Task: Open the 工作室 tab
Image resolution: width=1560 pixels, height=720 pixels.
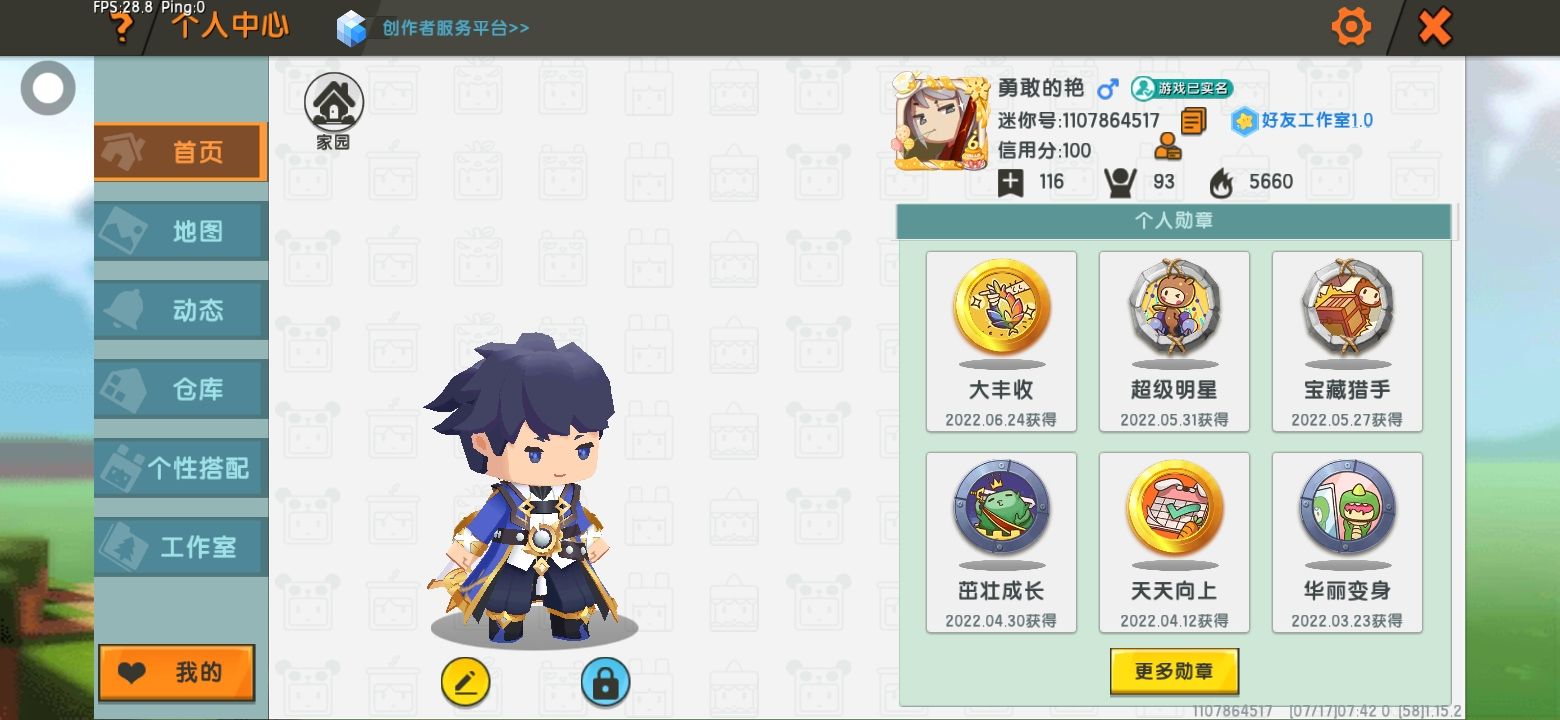Action: pos(181,547)
